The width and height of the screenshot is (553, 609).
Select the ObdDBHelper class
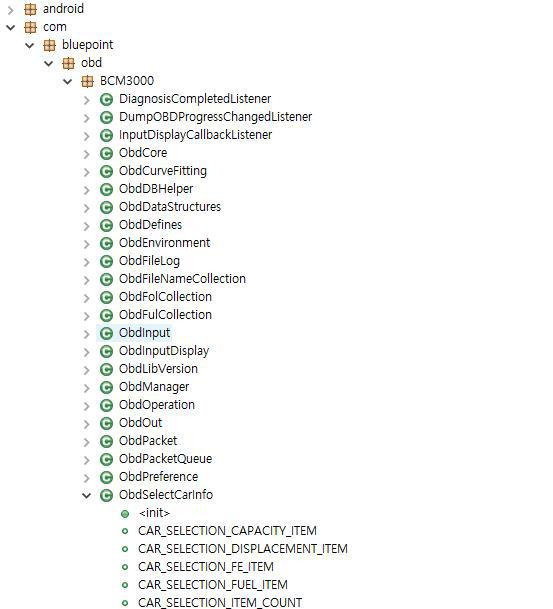(x=156, y=189)
